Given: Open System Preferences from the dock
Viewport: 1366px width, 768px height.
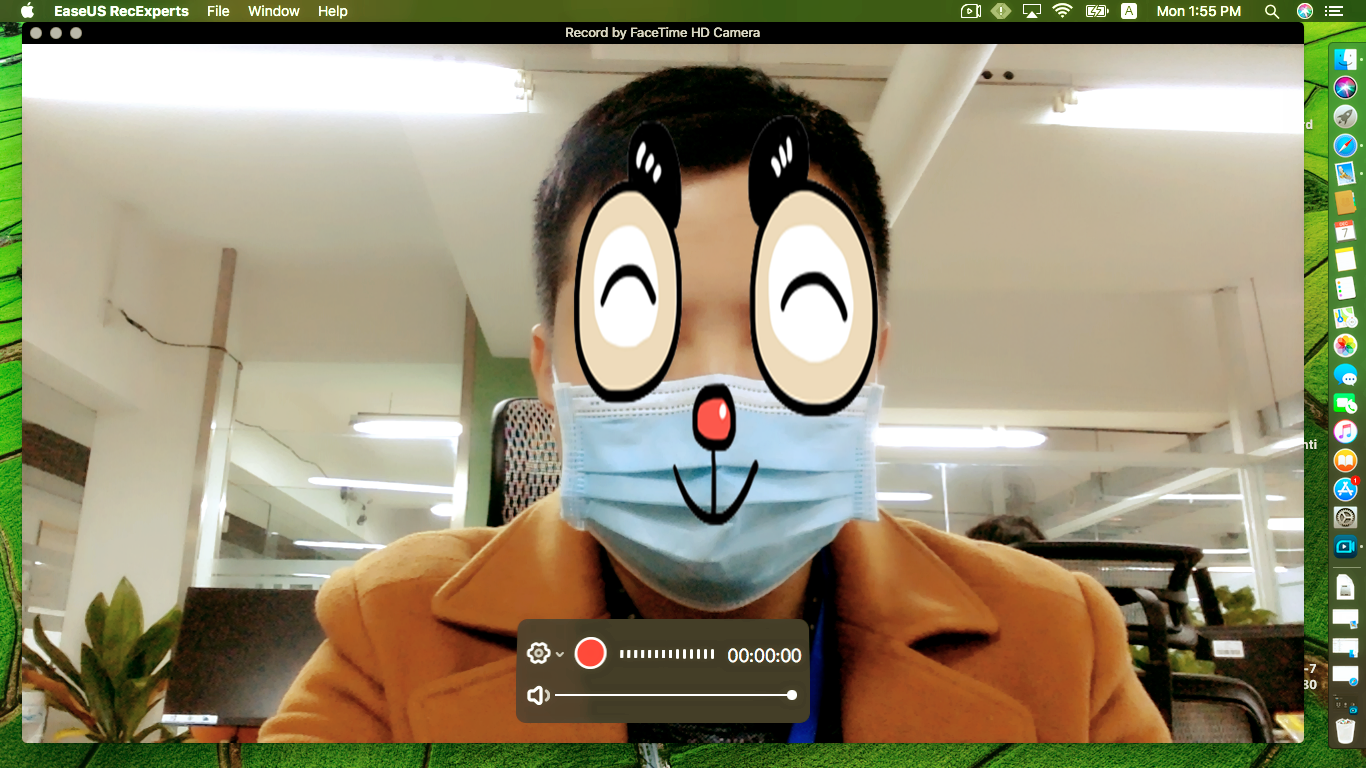Looking at the screenshot, I should click(1345, 518).
